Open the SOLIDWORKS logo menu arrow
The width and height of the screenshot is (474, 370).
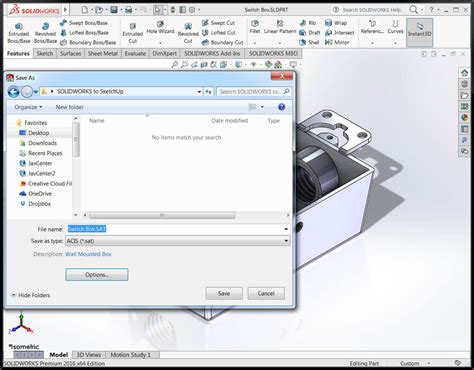(x=65, y=10)
